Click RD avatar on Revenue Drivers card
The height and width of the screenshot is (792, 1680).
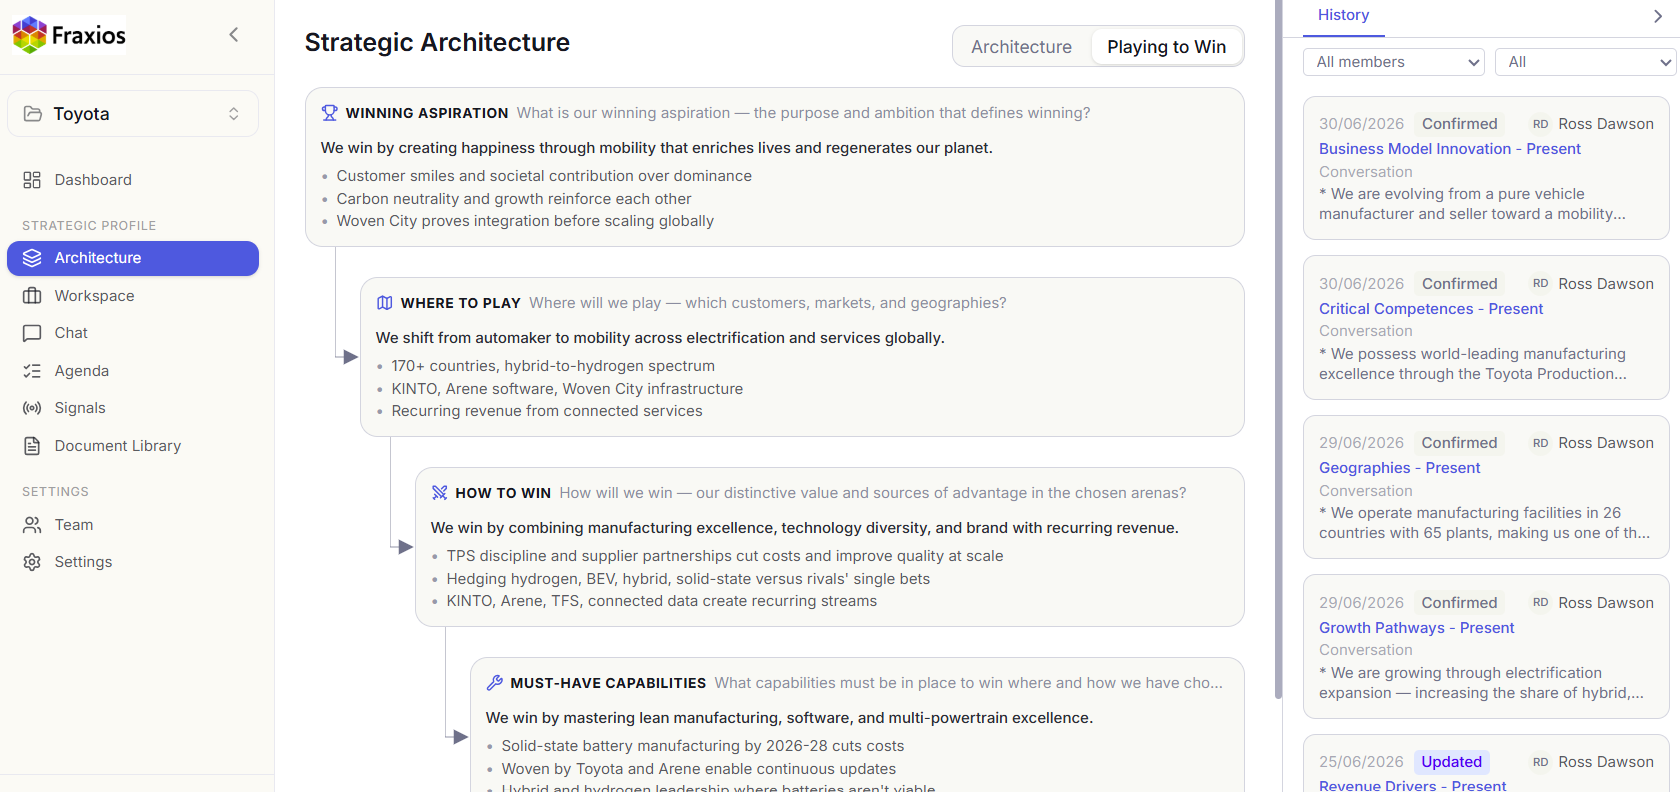click(x=1540, y=762)
